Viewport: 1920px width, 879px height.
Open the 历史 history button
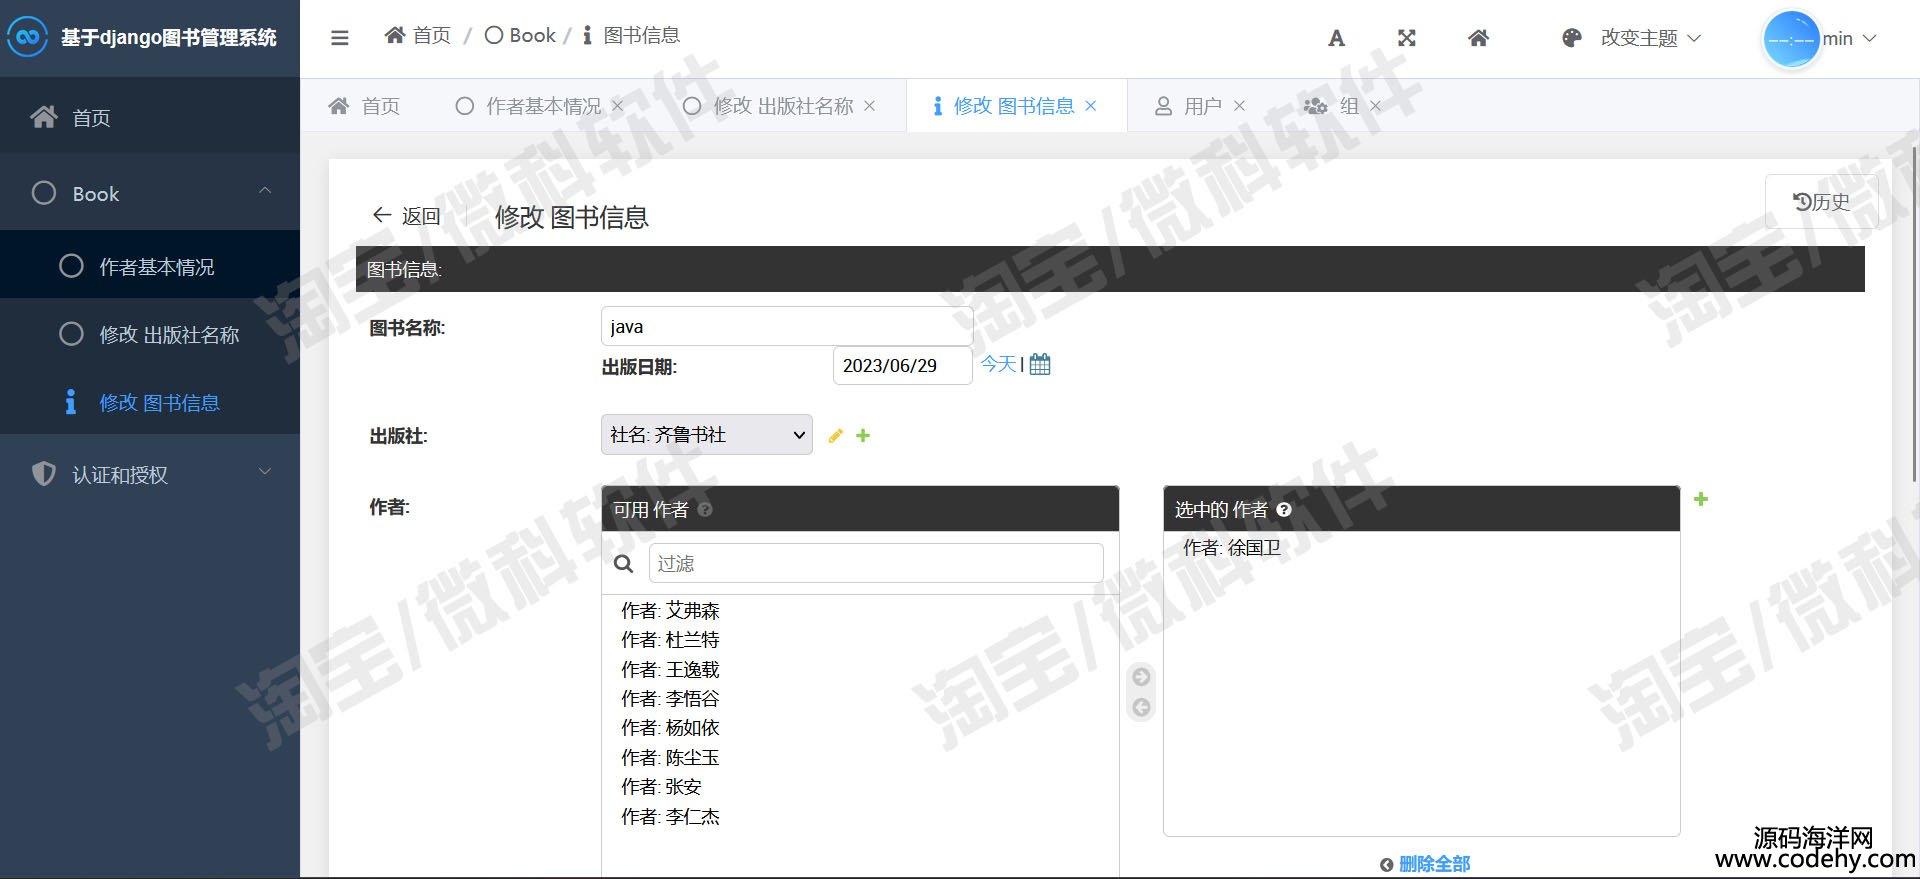coord(1821,202)
